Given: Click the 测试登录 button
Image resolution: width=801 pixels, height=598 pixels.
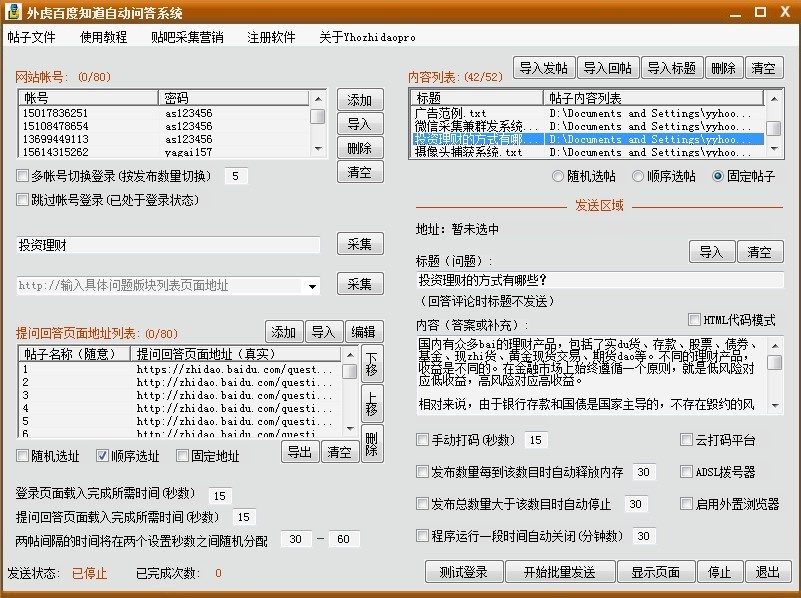Looking at the screenshot, I should pyautogui.click(x=464, y=572).
